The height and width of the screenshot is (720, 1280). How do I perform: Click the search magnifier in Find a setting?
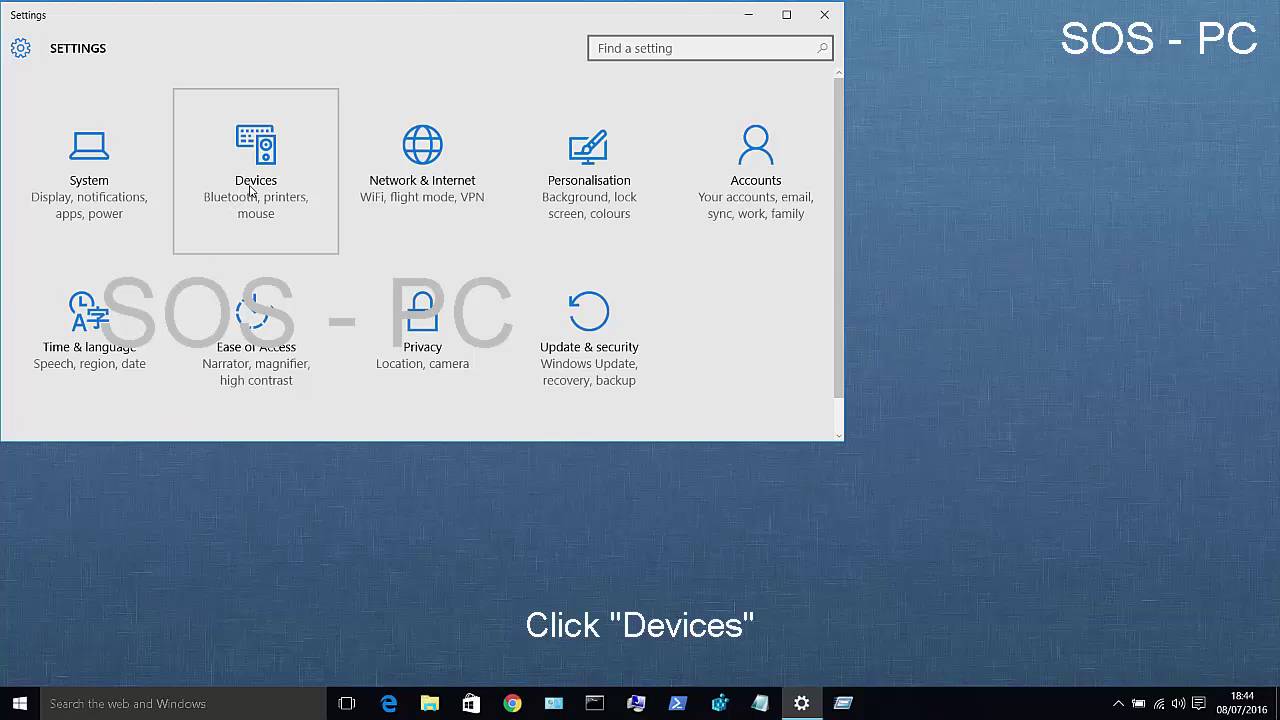tap(822, 48)
